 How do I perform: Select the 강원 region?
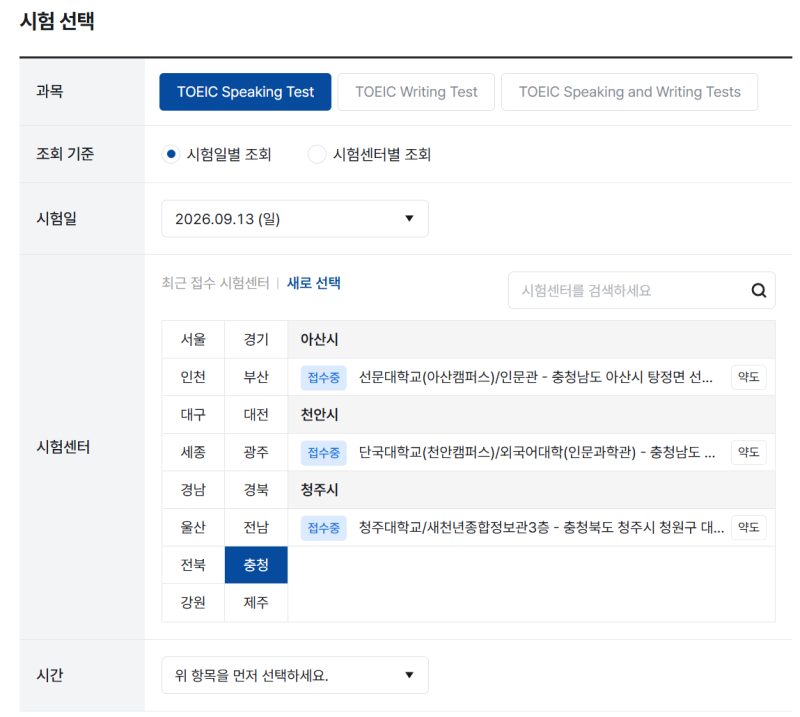click(x=193, y=603)
